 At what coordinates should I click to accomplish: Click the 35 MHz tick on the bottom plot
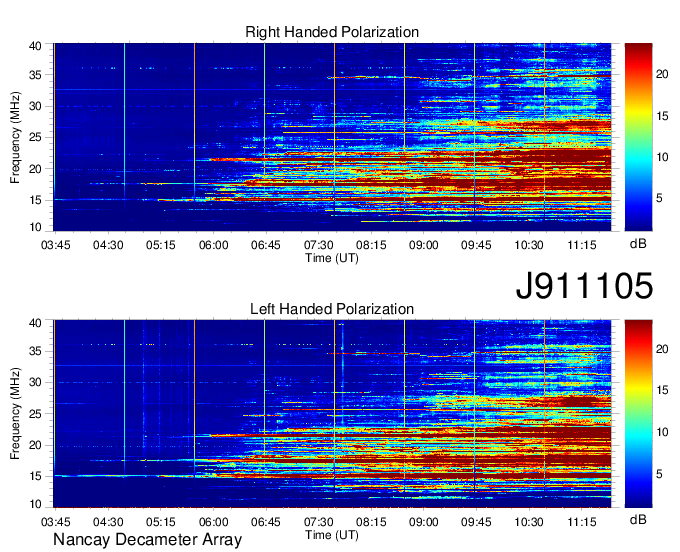coord(35,351)
